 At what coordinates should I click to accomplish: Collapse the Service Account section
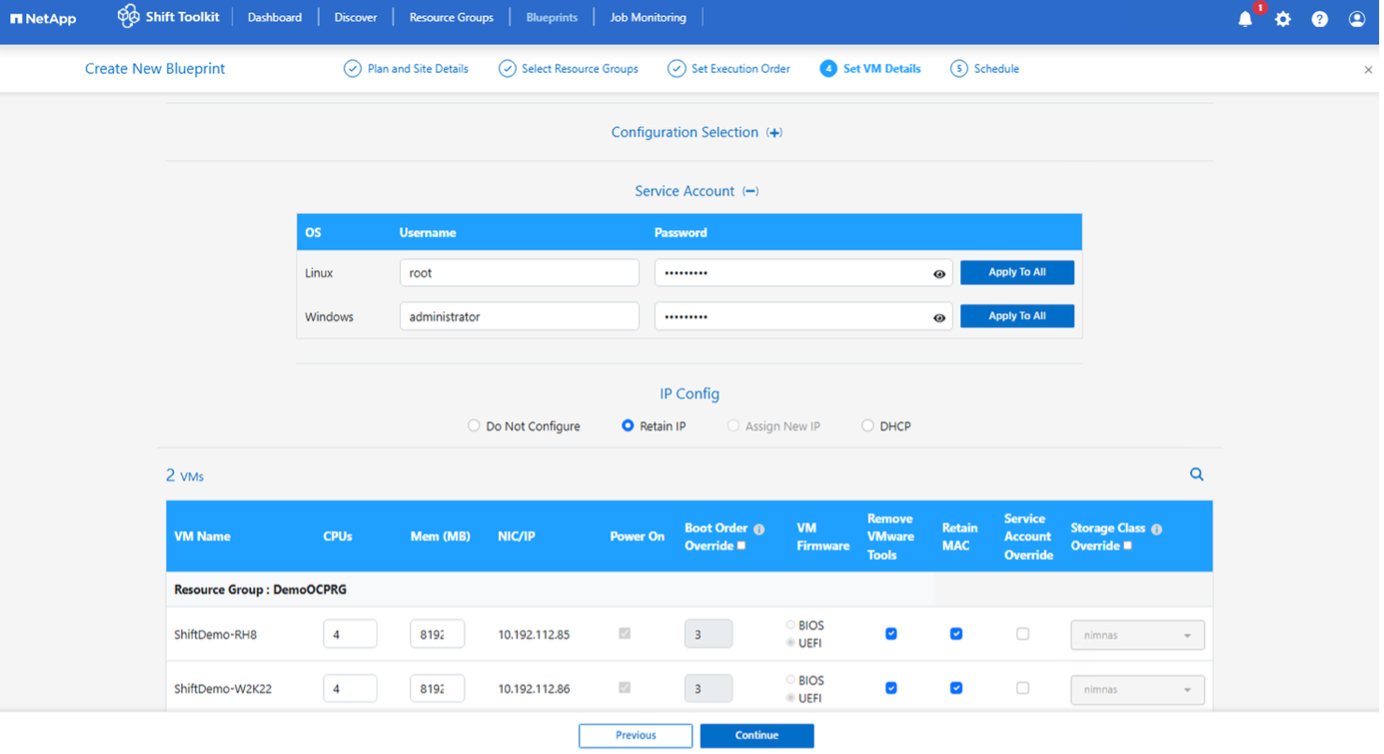[x=750, y=191]
